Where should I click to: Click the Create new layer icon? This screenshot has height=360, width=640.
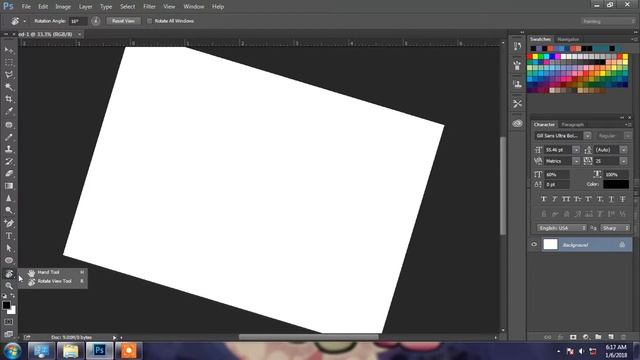tap(611, 337)
